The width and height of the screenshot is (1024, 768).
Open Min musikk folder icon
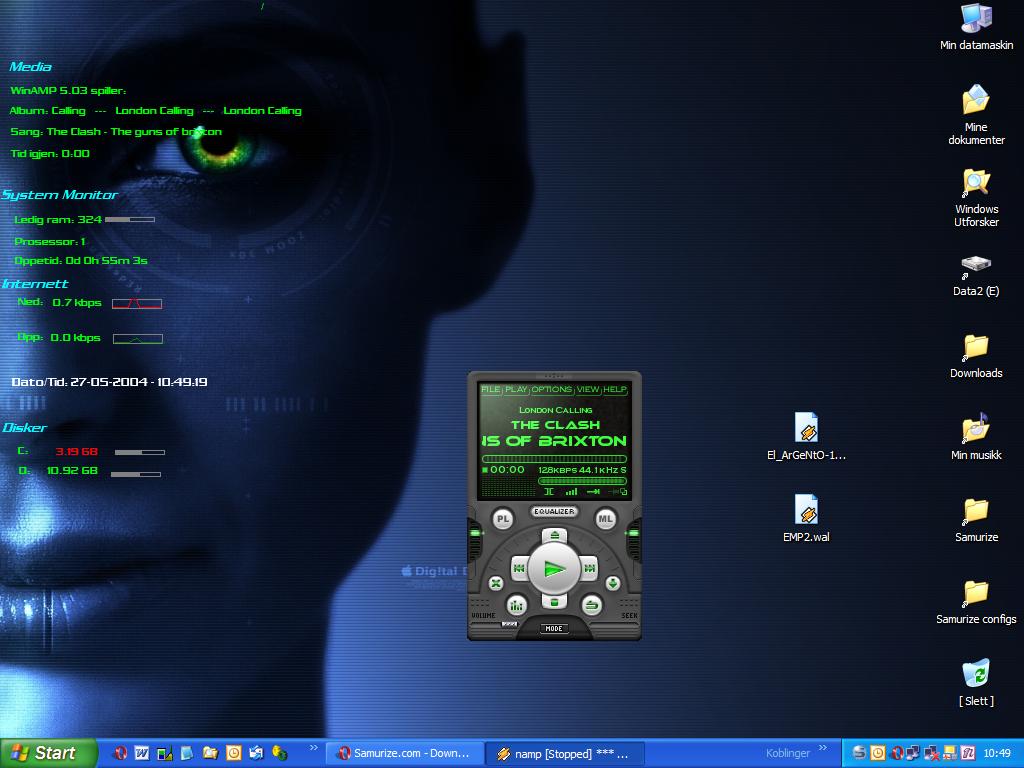(x=976, y=438)
